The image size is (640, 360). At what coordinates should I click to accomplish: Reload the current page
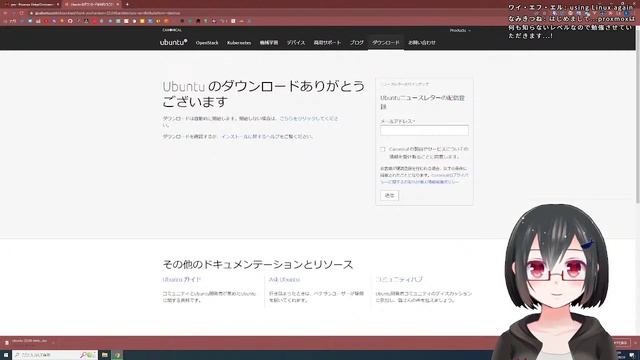coord(21,13)
